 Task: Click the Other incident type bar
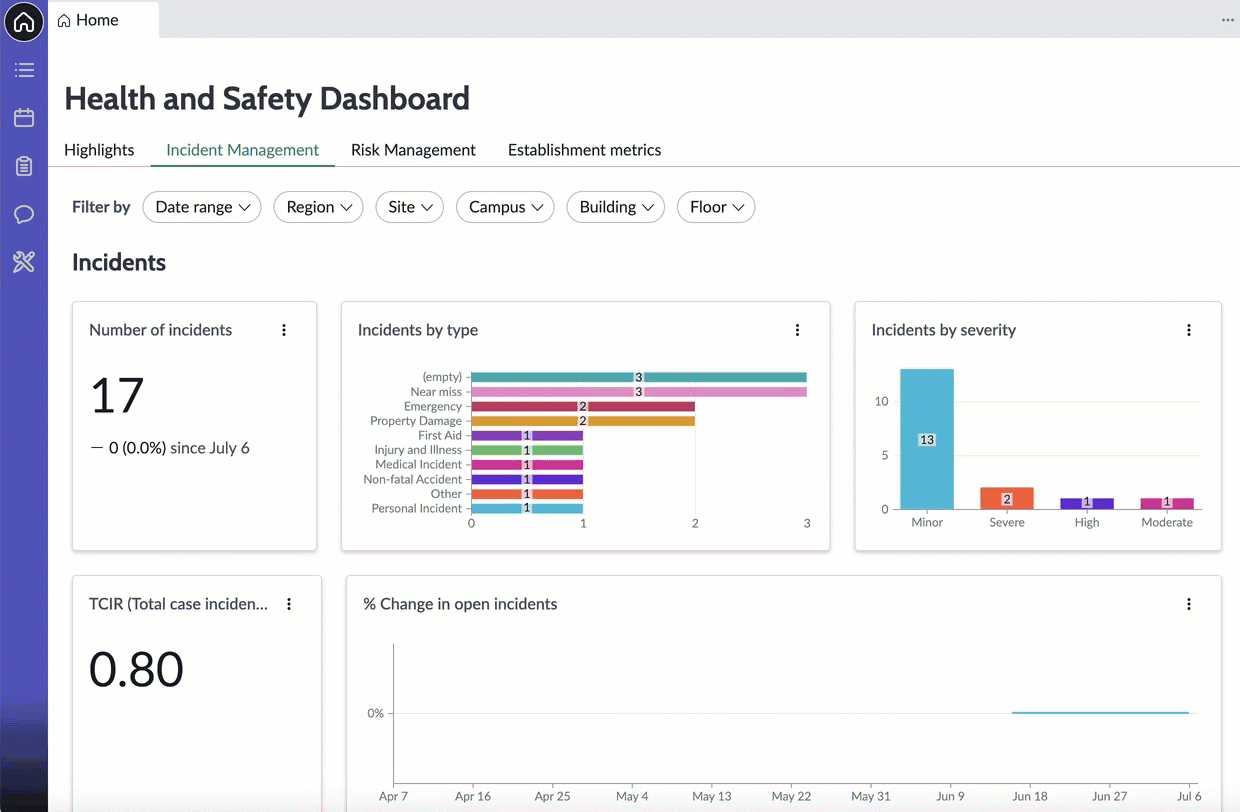click(527, 494)
